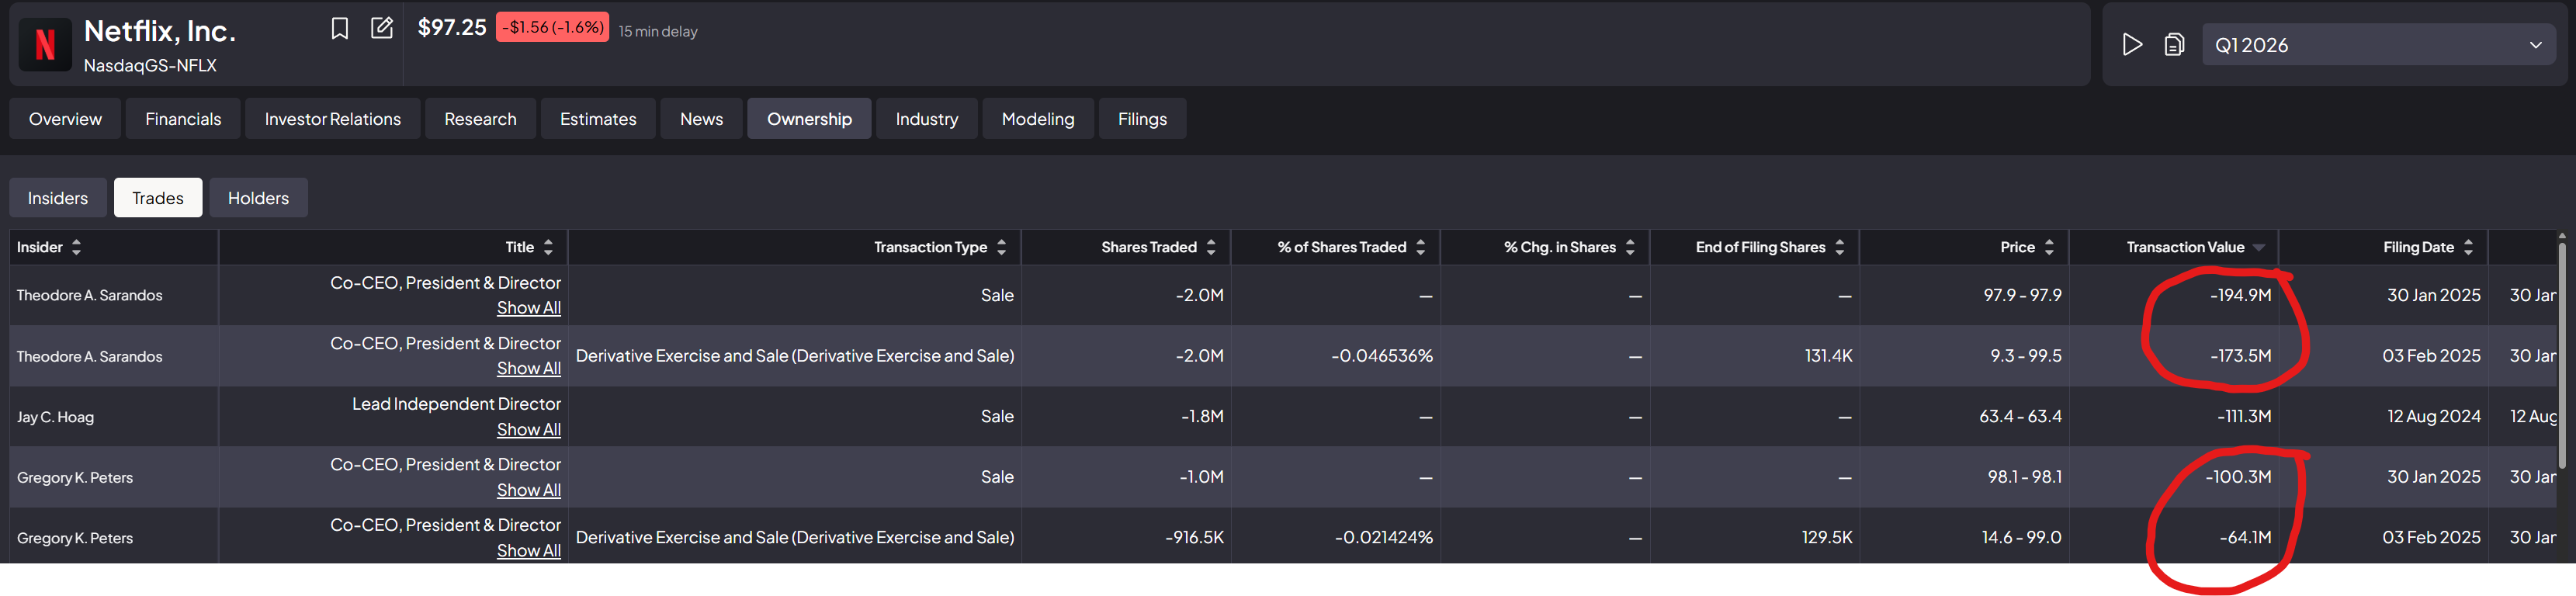The height and width of the screenshot is (596, 2576).
Task: Go to the Filings tab
Action: tap(1143, 119)
